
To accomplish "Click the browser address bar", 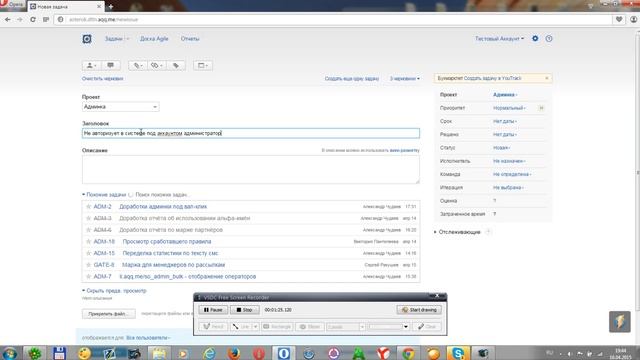I will tap(333, 19).
